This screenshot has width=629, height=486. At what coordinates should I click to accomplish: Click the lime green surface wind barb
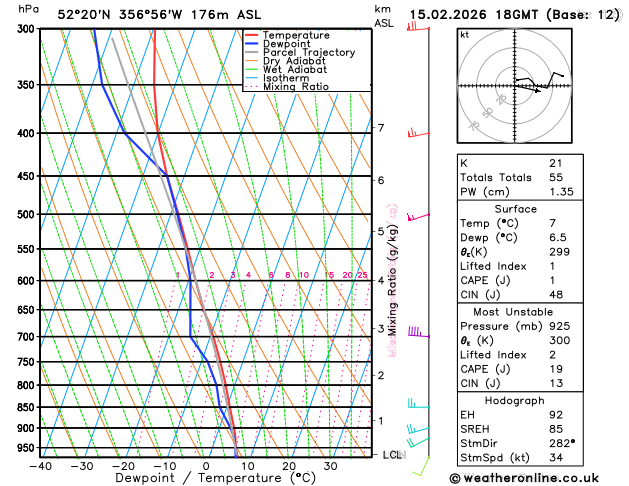[x=421, y=466]
